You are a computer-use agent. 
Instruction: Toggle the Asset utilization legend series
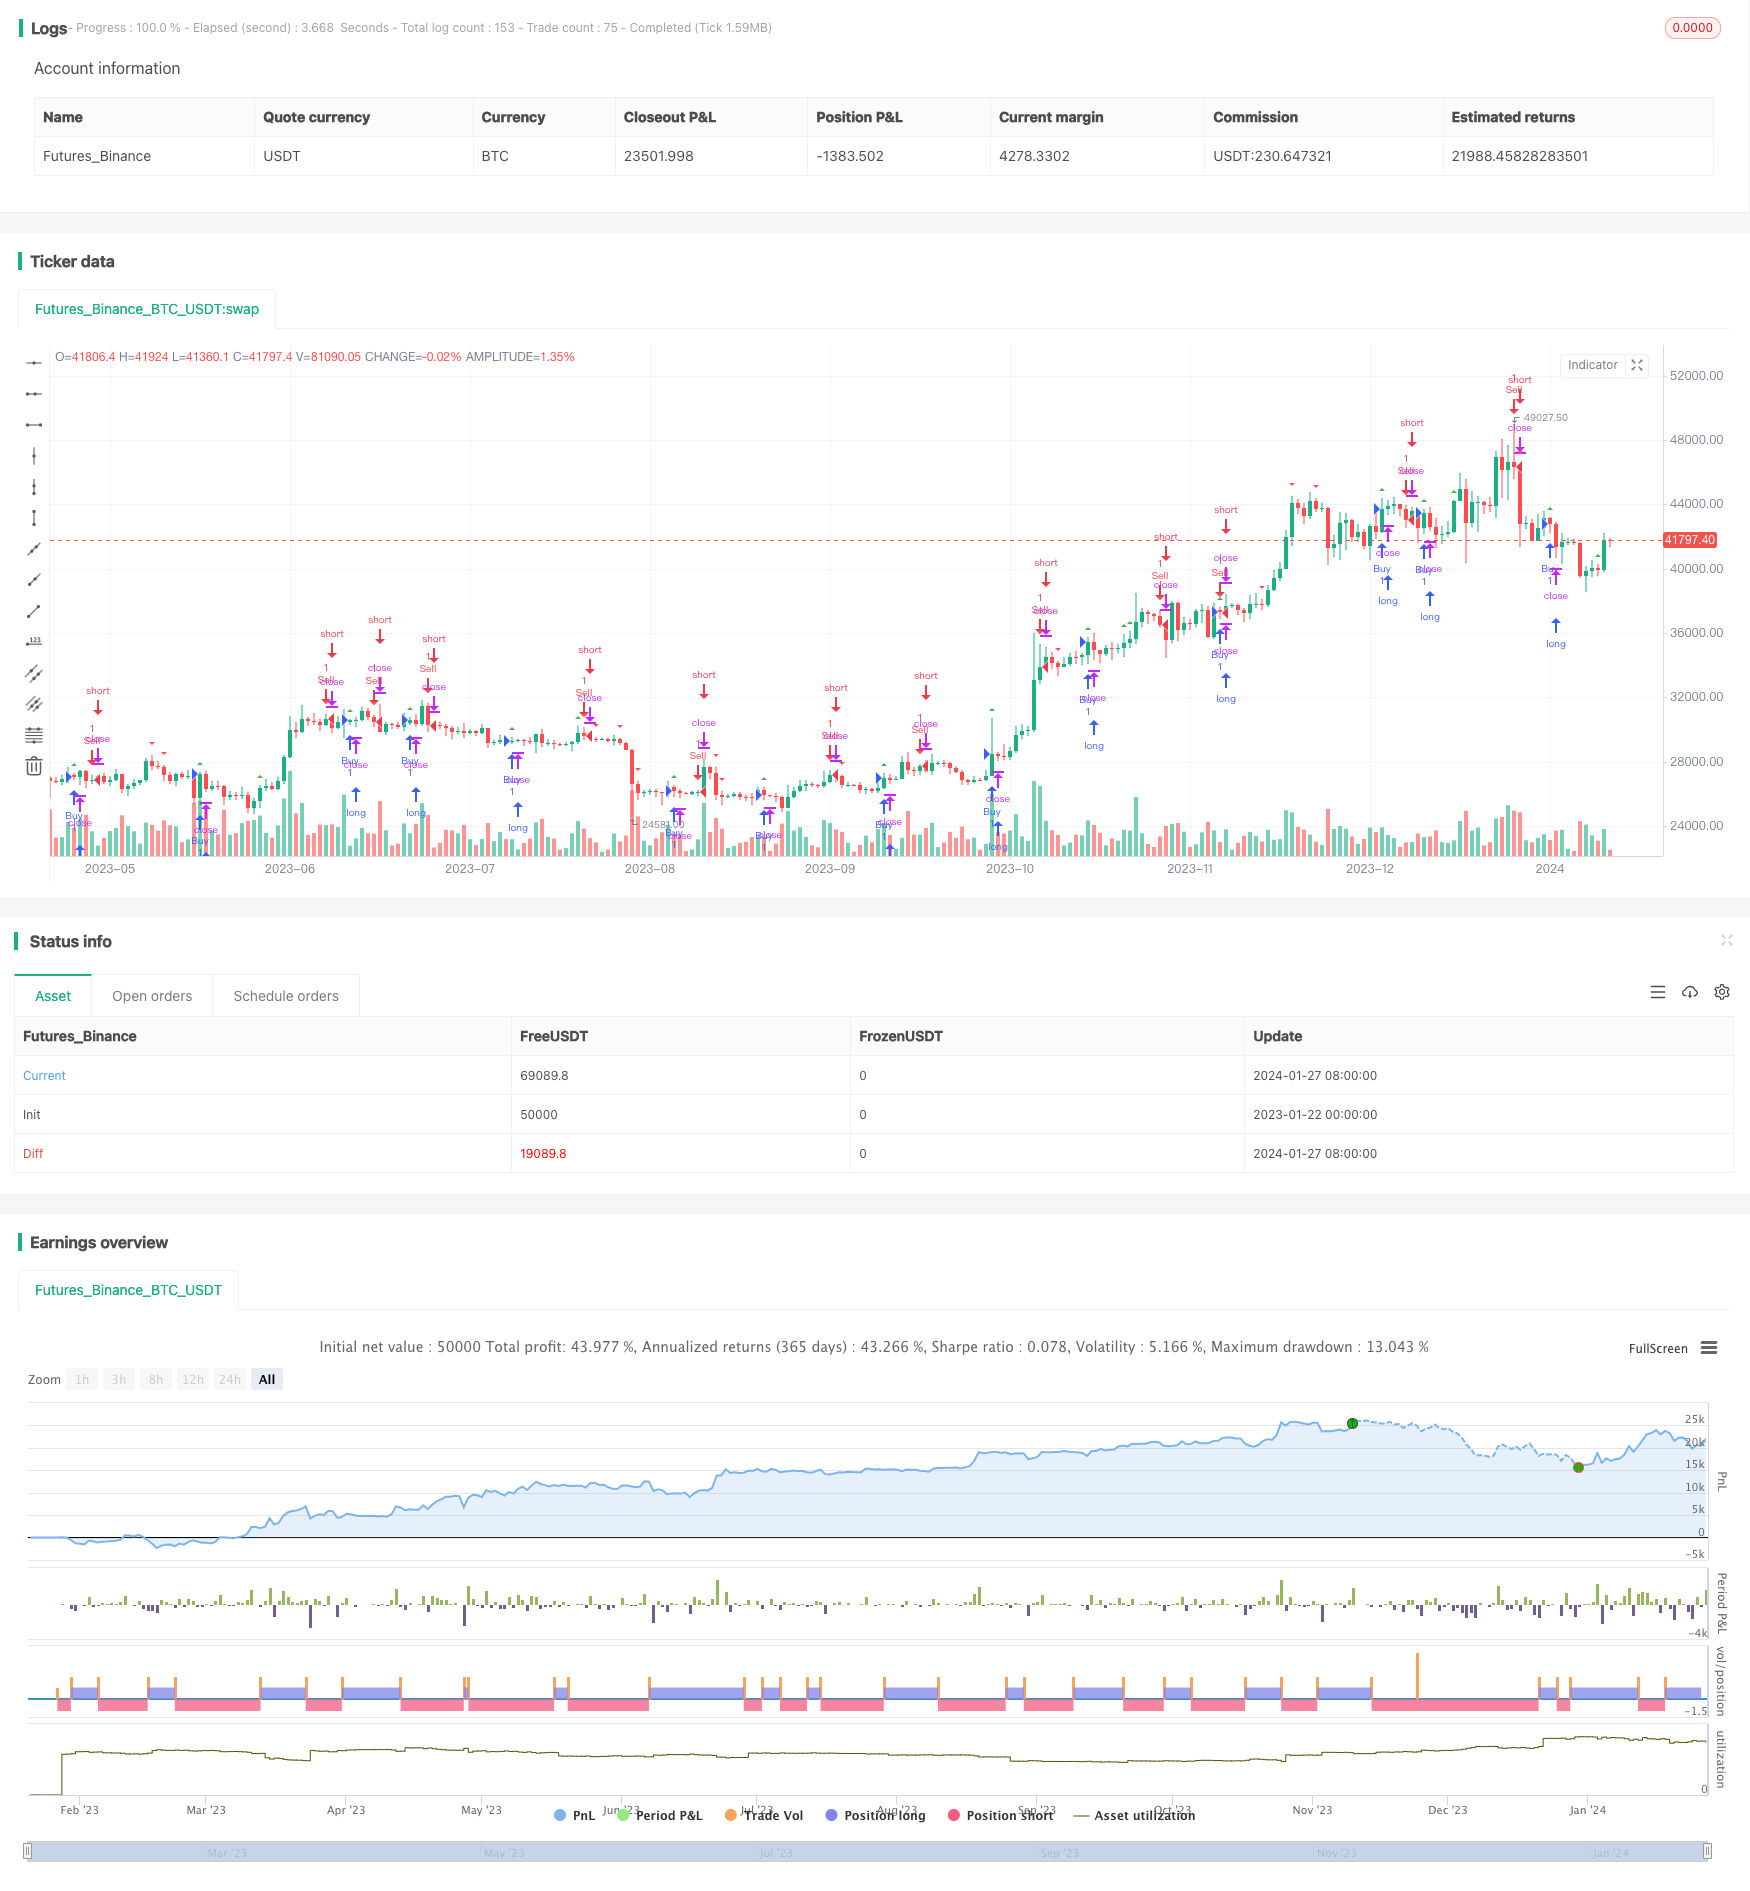coord(1134,1815)
